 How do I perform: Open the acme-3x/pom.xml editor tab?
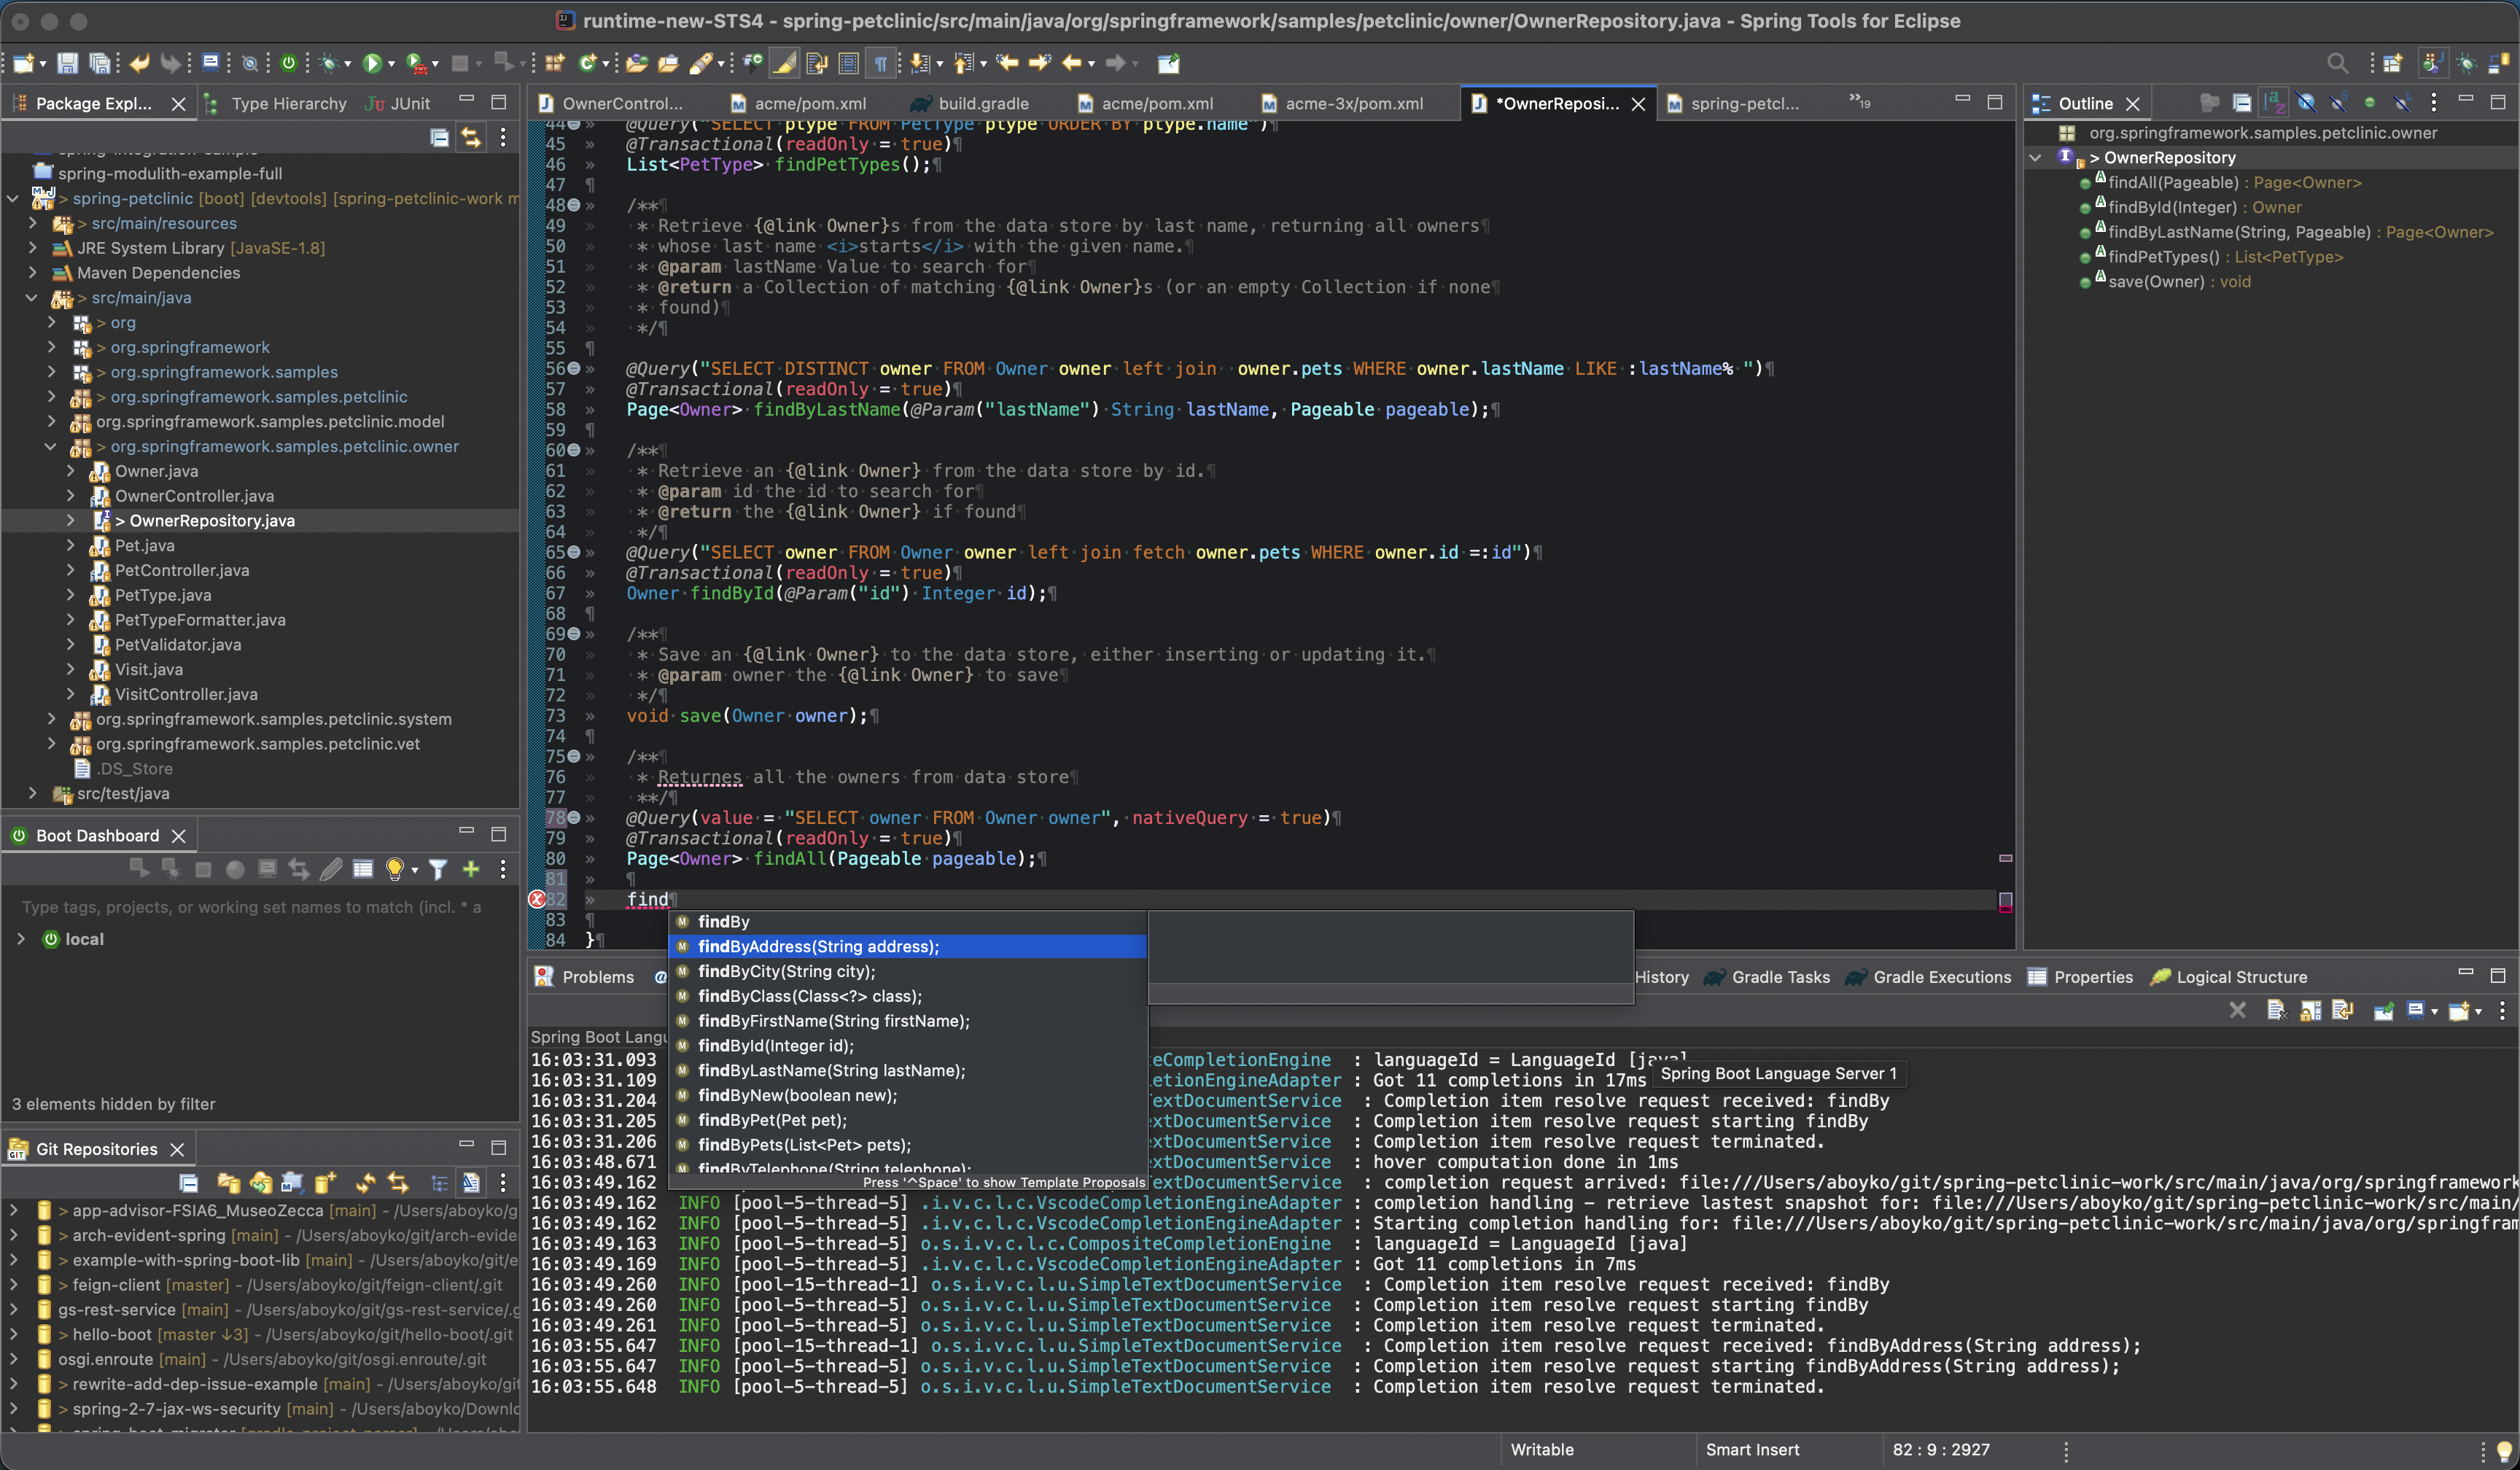[x=1341, y=103]
